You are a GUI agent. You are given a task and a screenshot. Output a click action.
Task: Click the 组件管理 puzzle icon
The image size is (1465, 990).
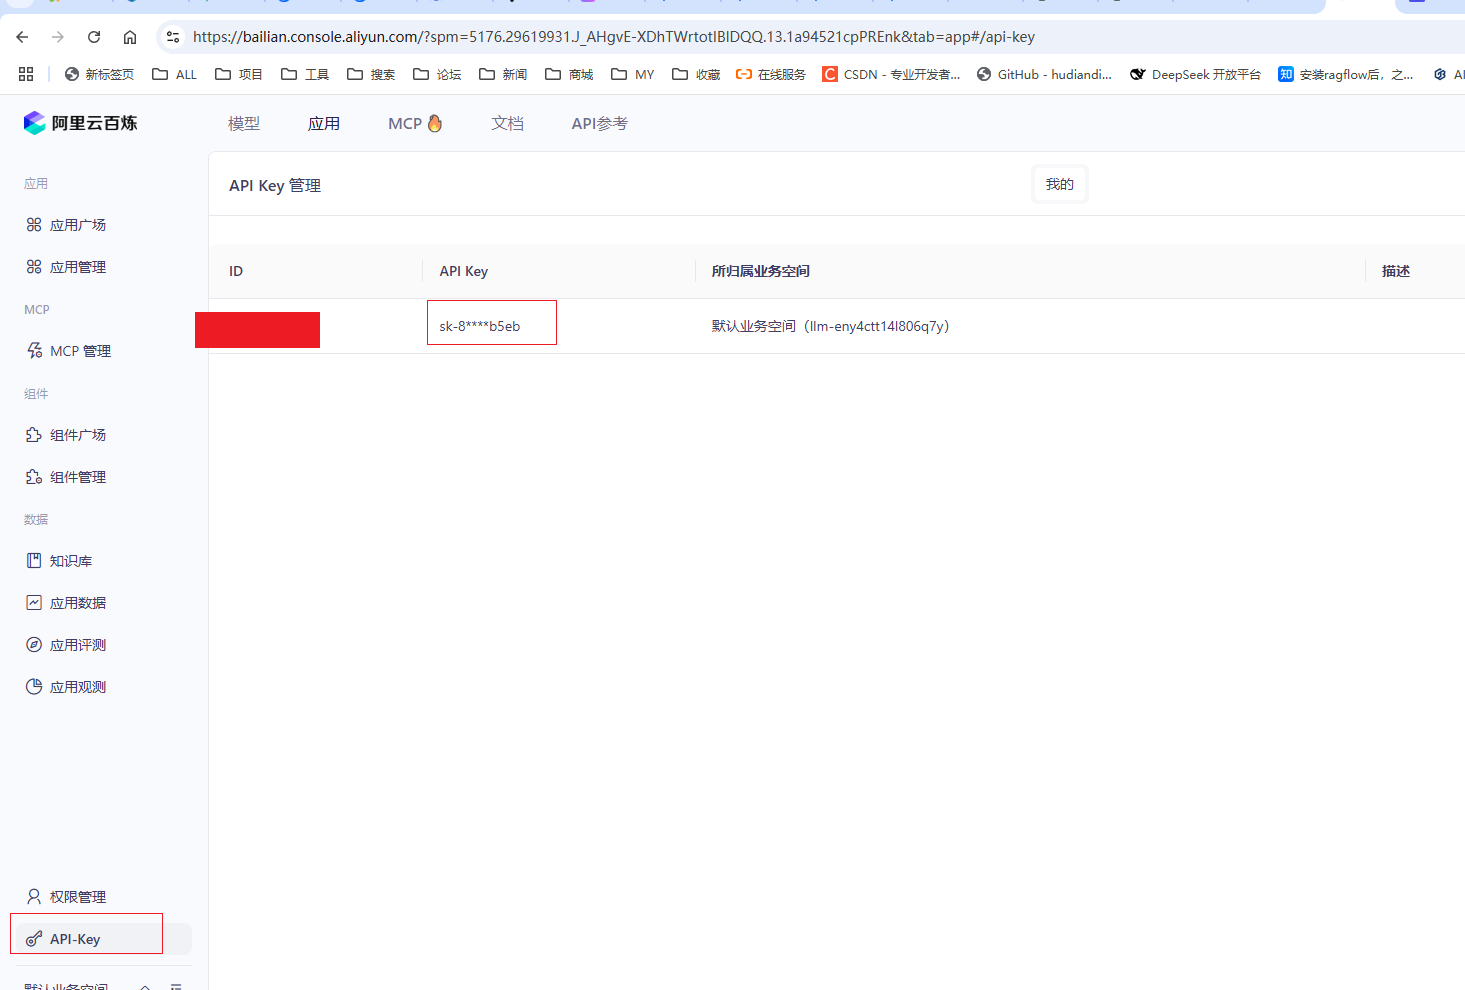click(x=34, y=477)
